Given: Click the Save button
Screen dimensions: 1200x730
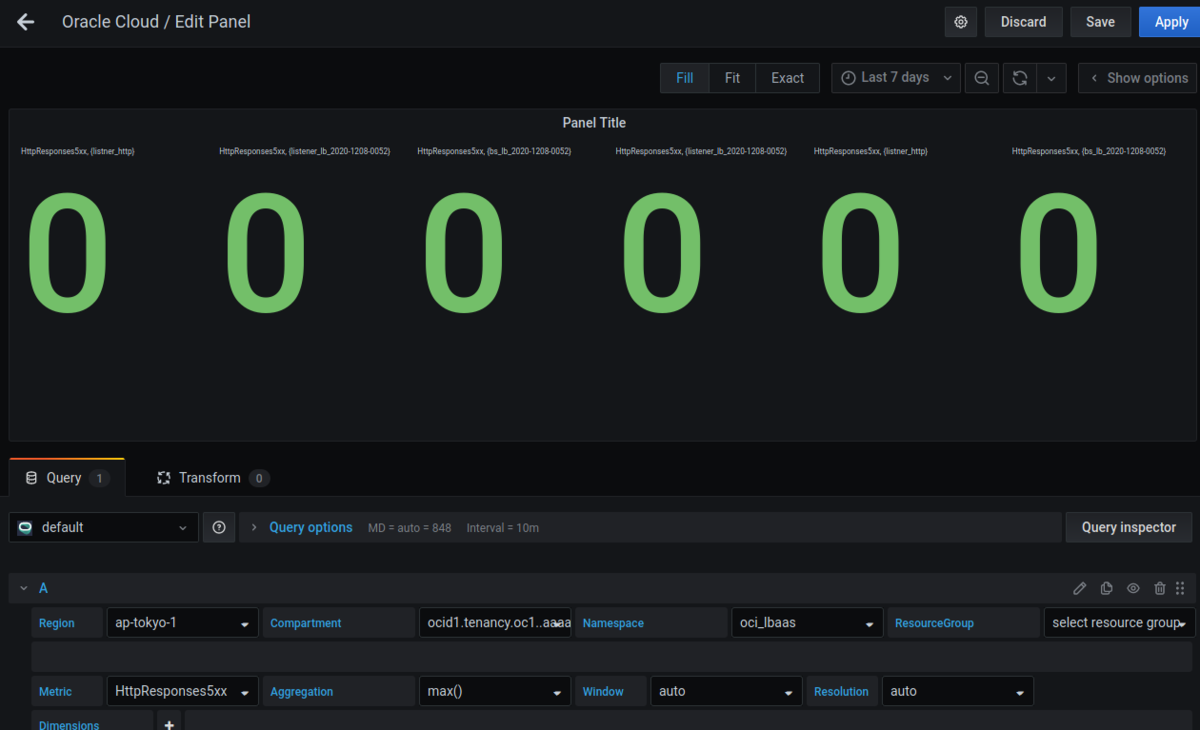Looking at the screenshot, I should click(1100, 22).
